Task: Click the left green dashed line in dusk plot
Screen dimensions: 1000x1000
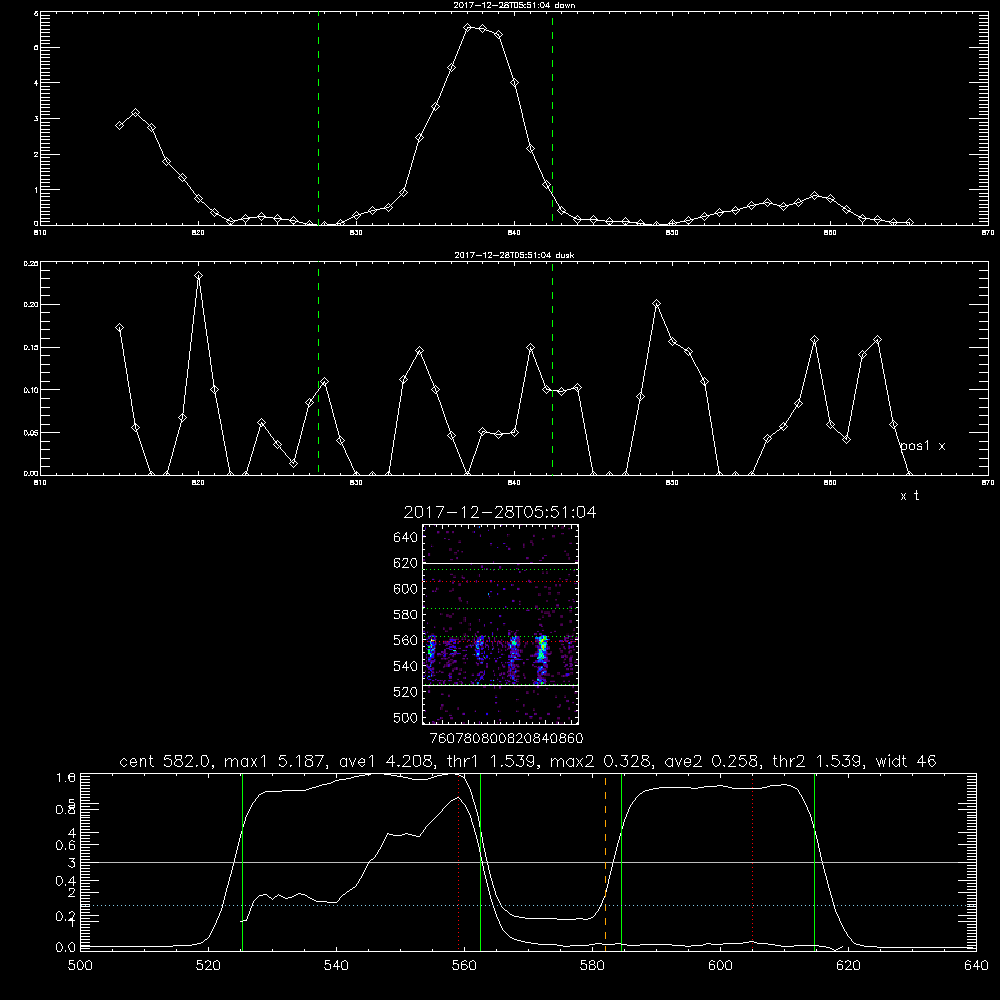Action: [318, 368]
